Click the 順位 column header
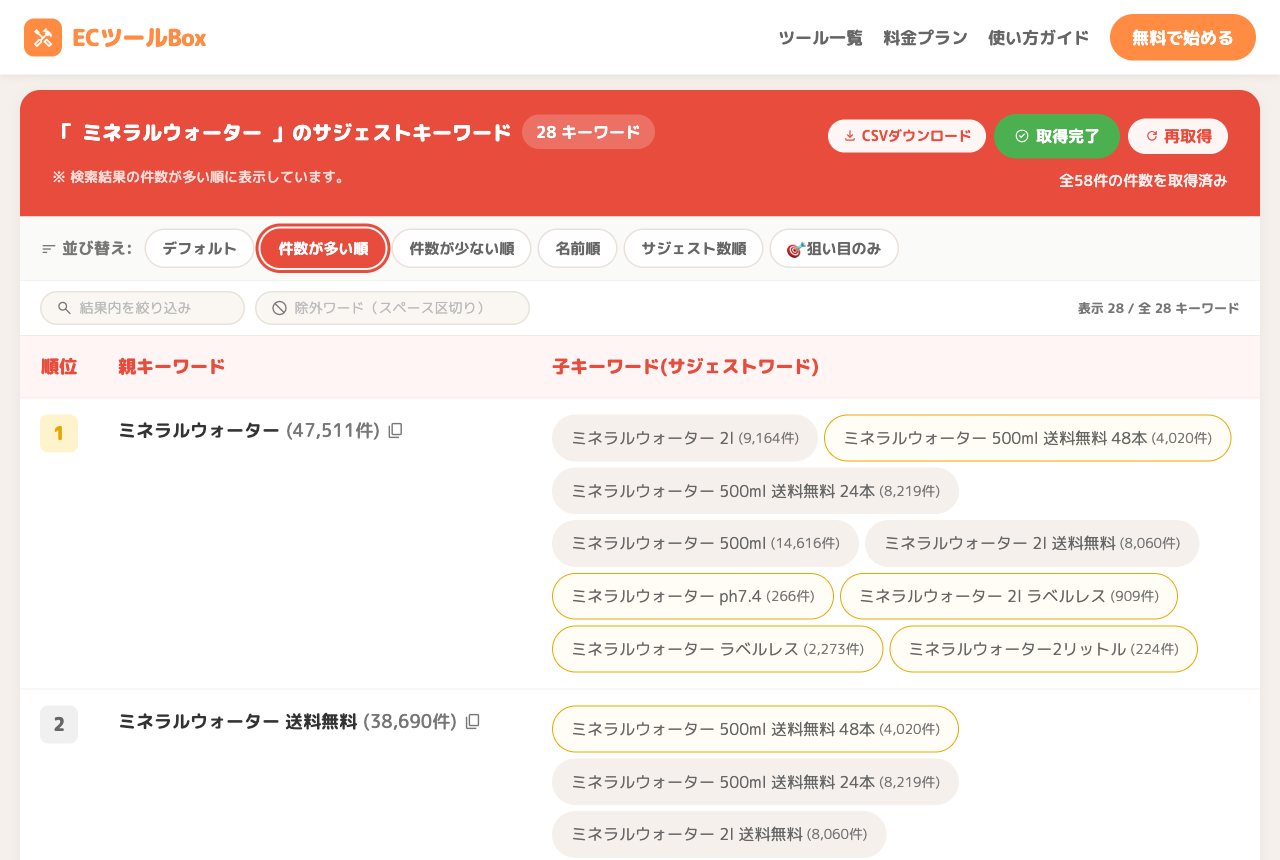This screenshot has width=1280, height=860. pos(59,367)
